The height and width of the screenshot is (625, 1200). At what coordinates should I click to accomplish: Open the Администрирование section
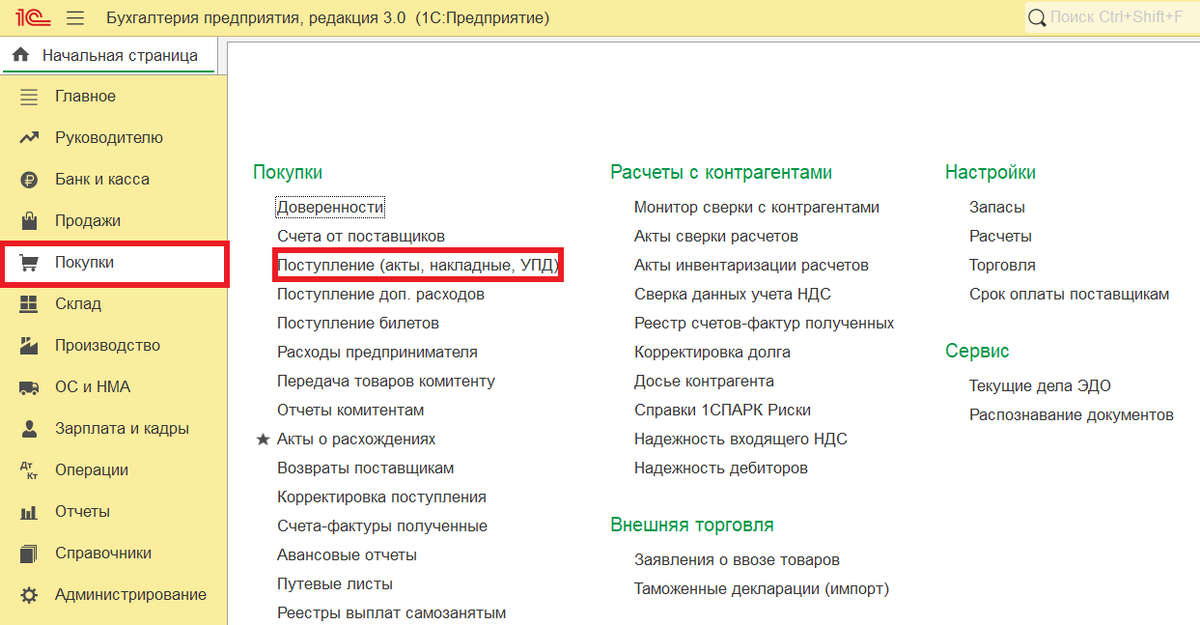131,595
